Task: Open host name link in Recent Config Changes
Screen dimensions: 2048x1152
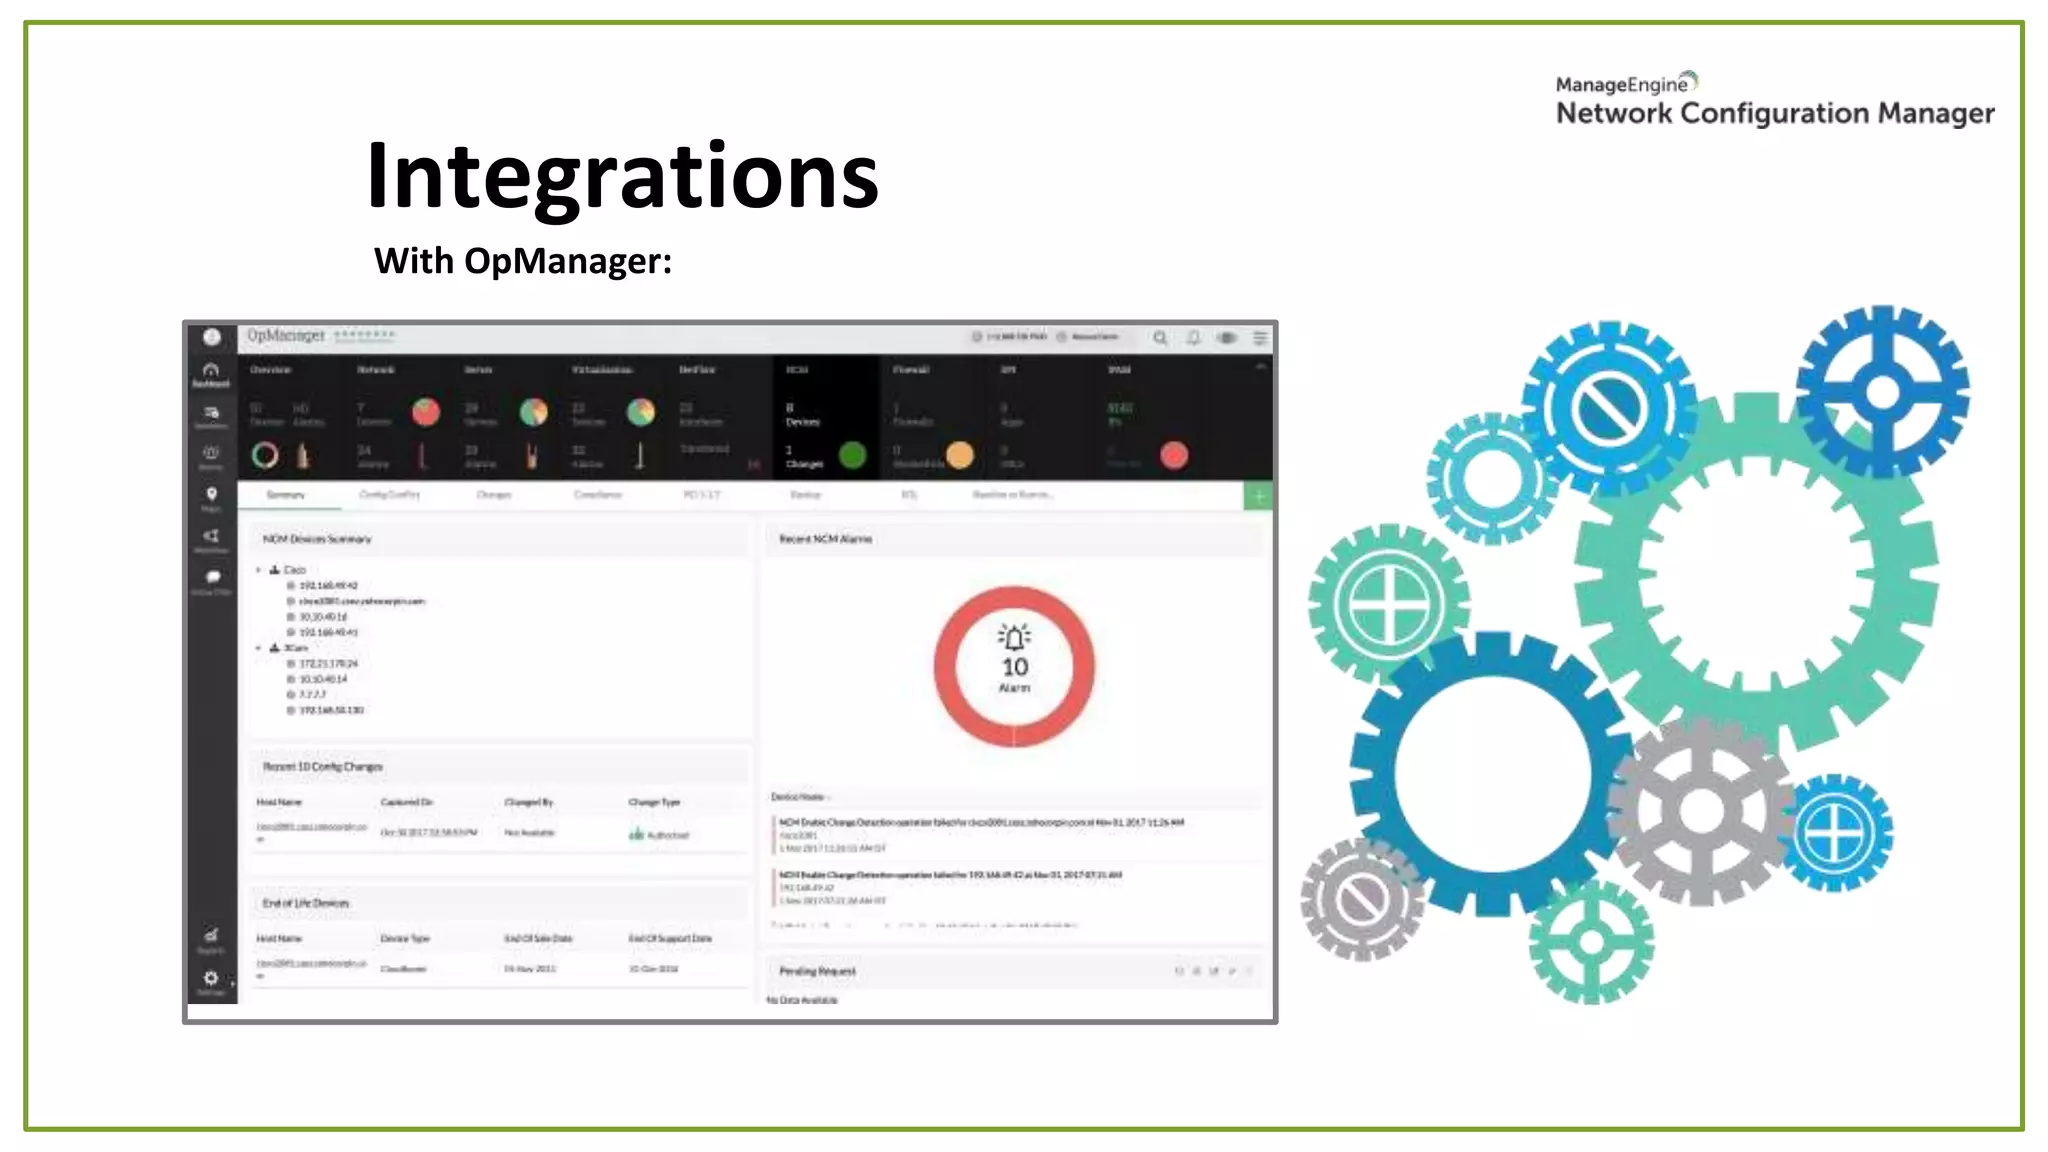Action: click(311, 831)
